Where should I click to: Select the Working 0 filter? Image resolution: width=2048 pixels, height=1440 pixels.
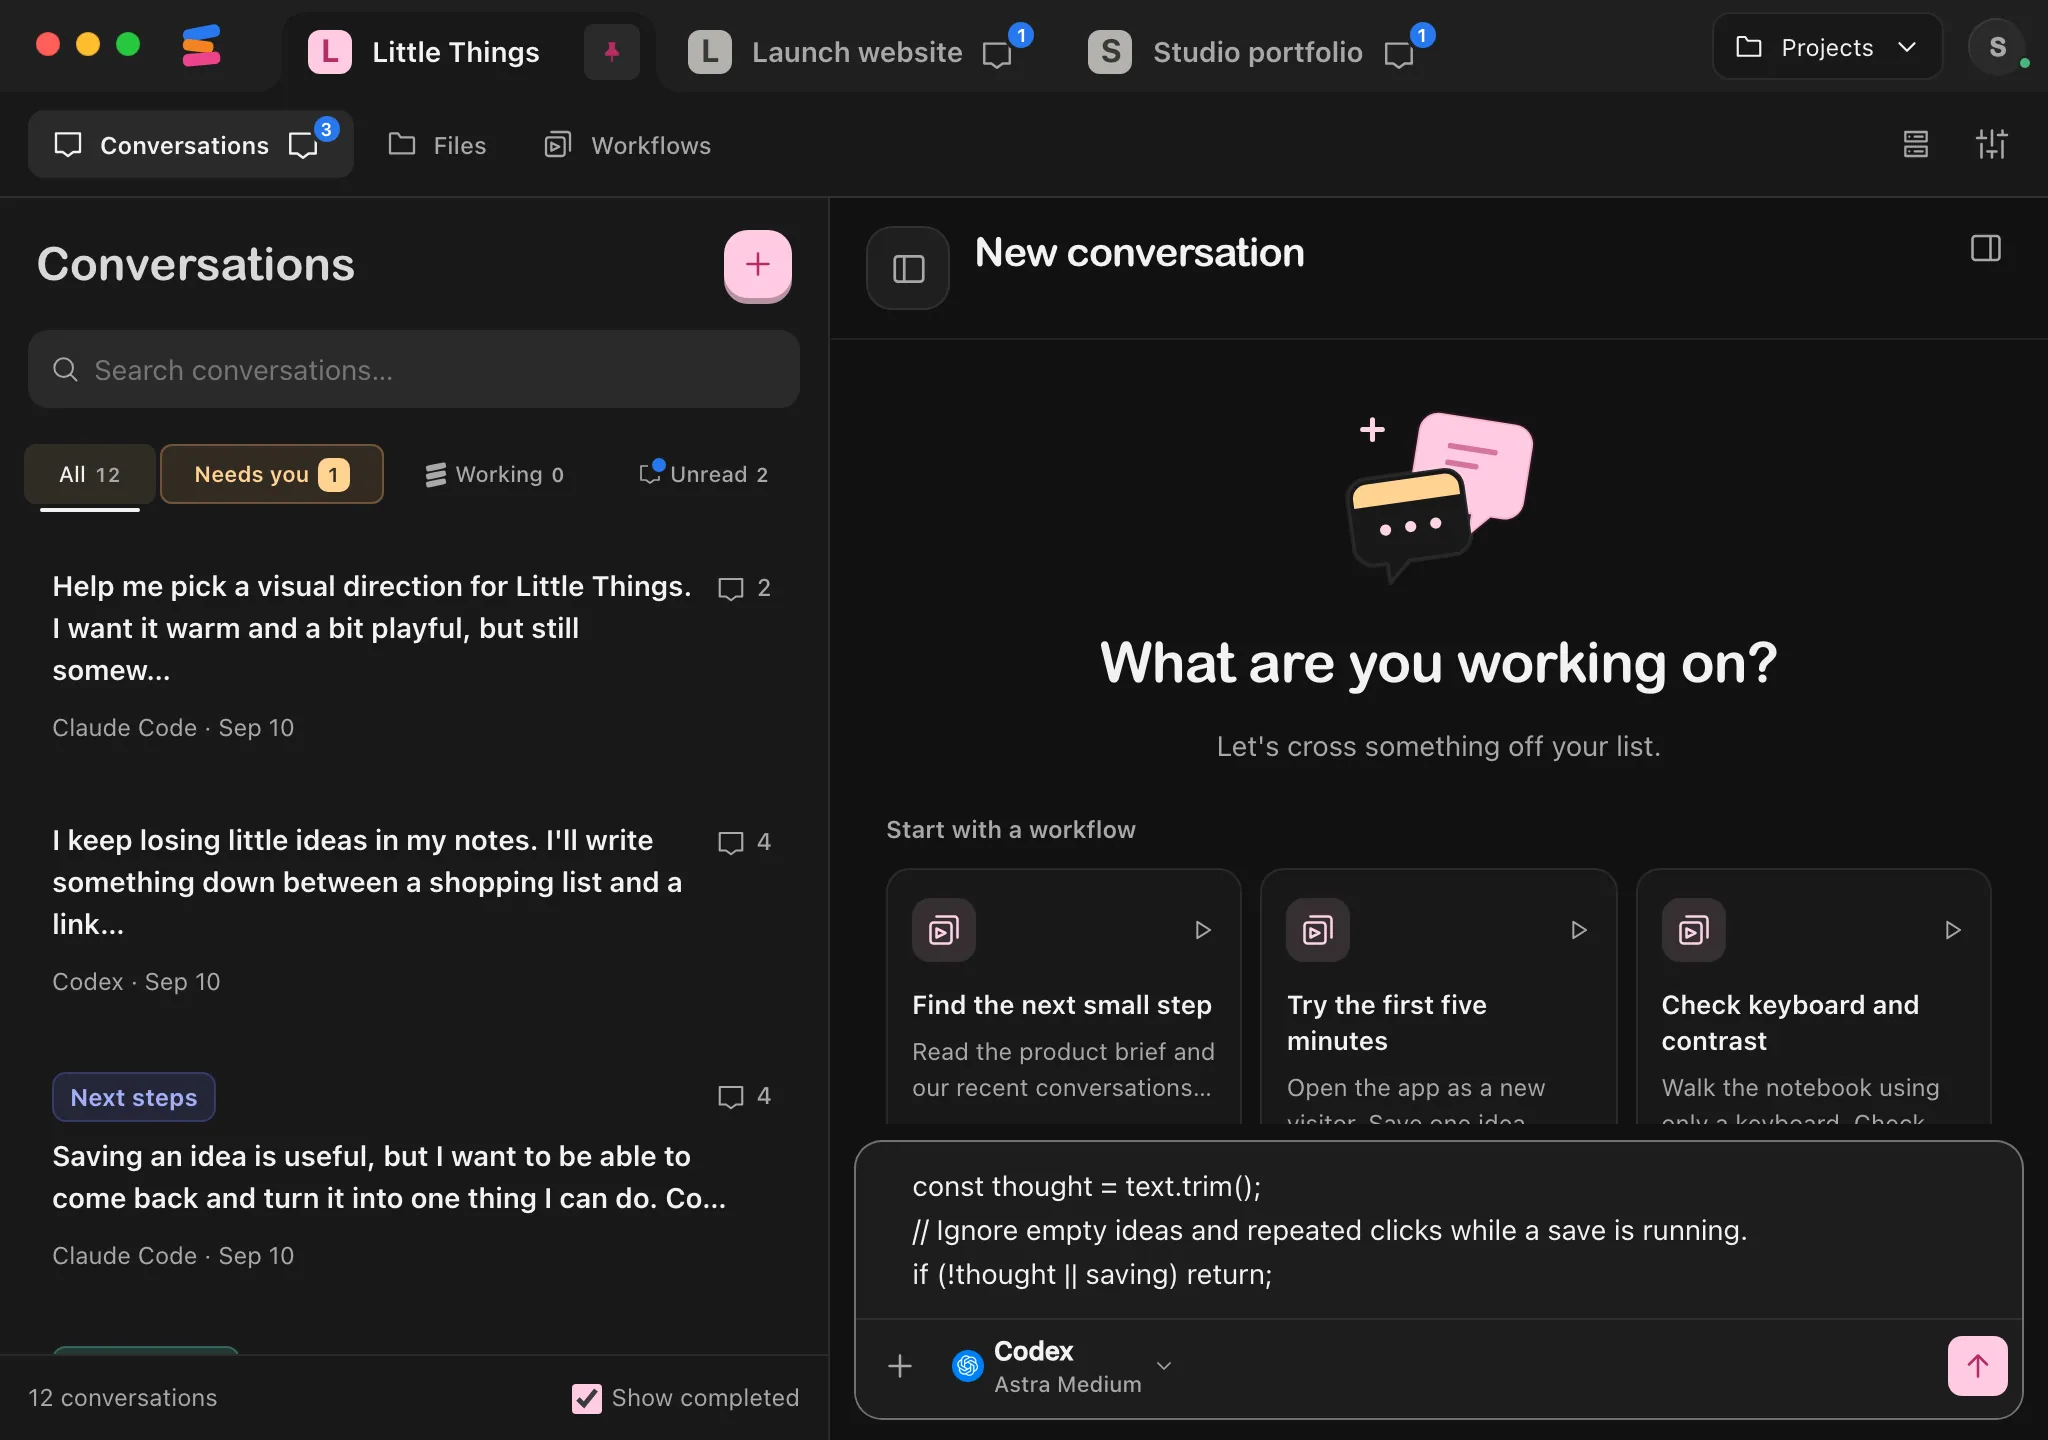tap(495, 474)
